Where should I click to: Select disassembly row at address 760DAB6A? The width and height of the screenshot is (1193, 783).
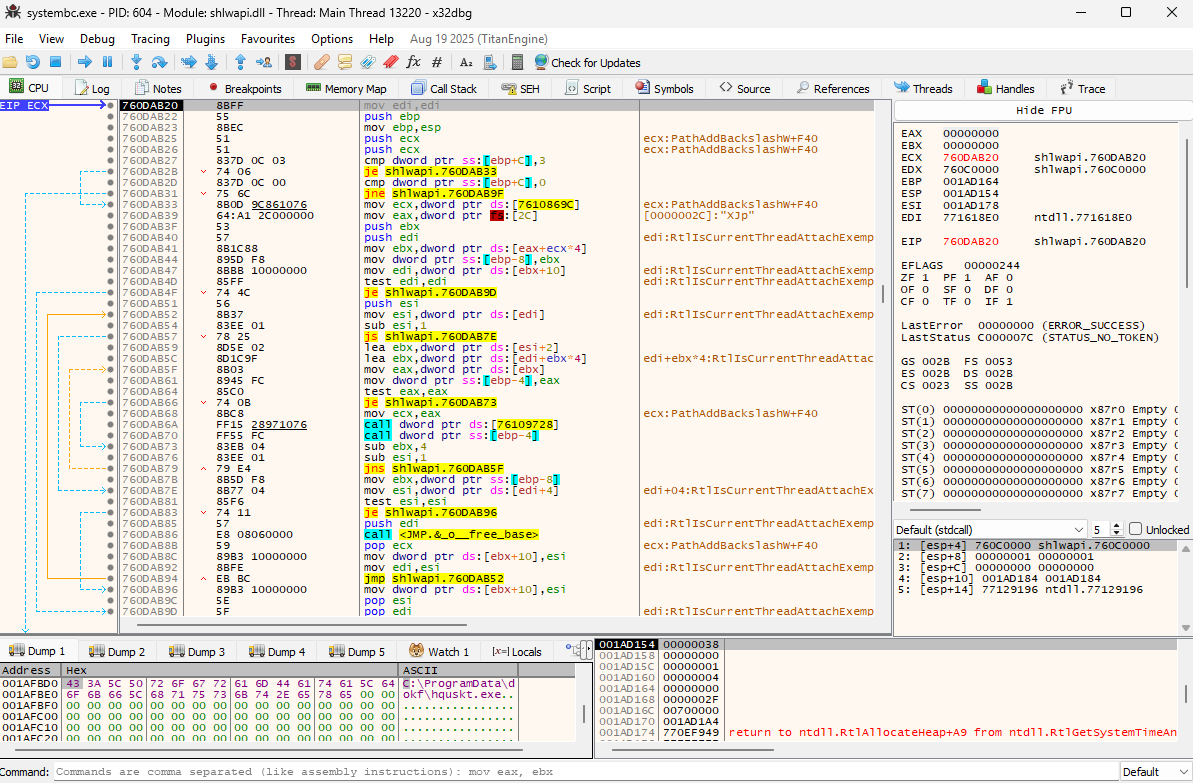pos(498,425)
